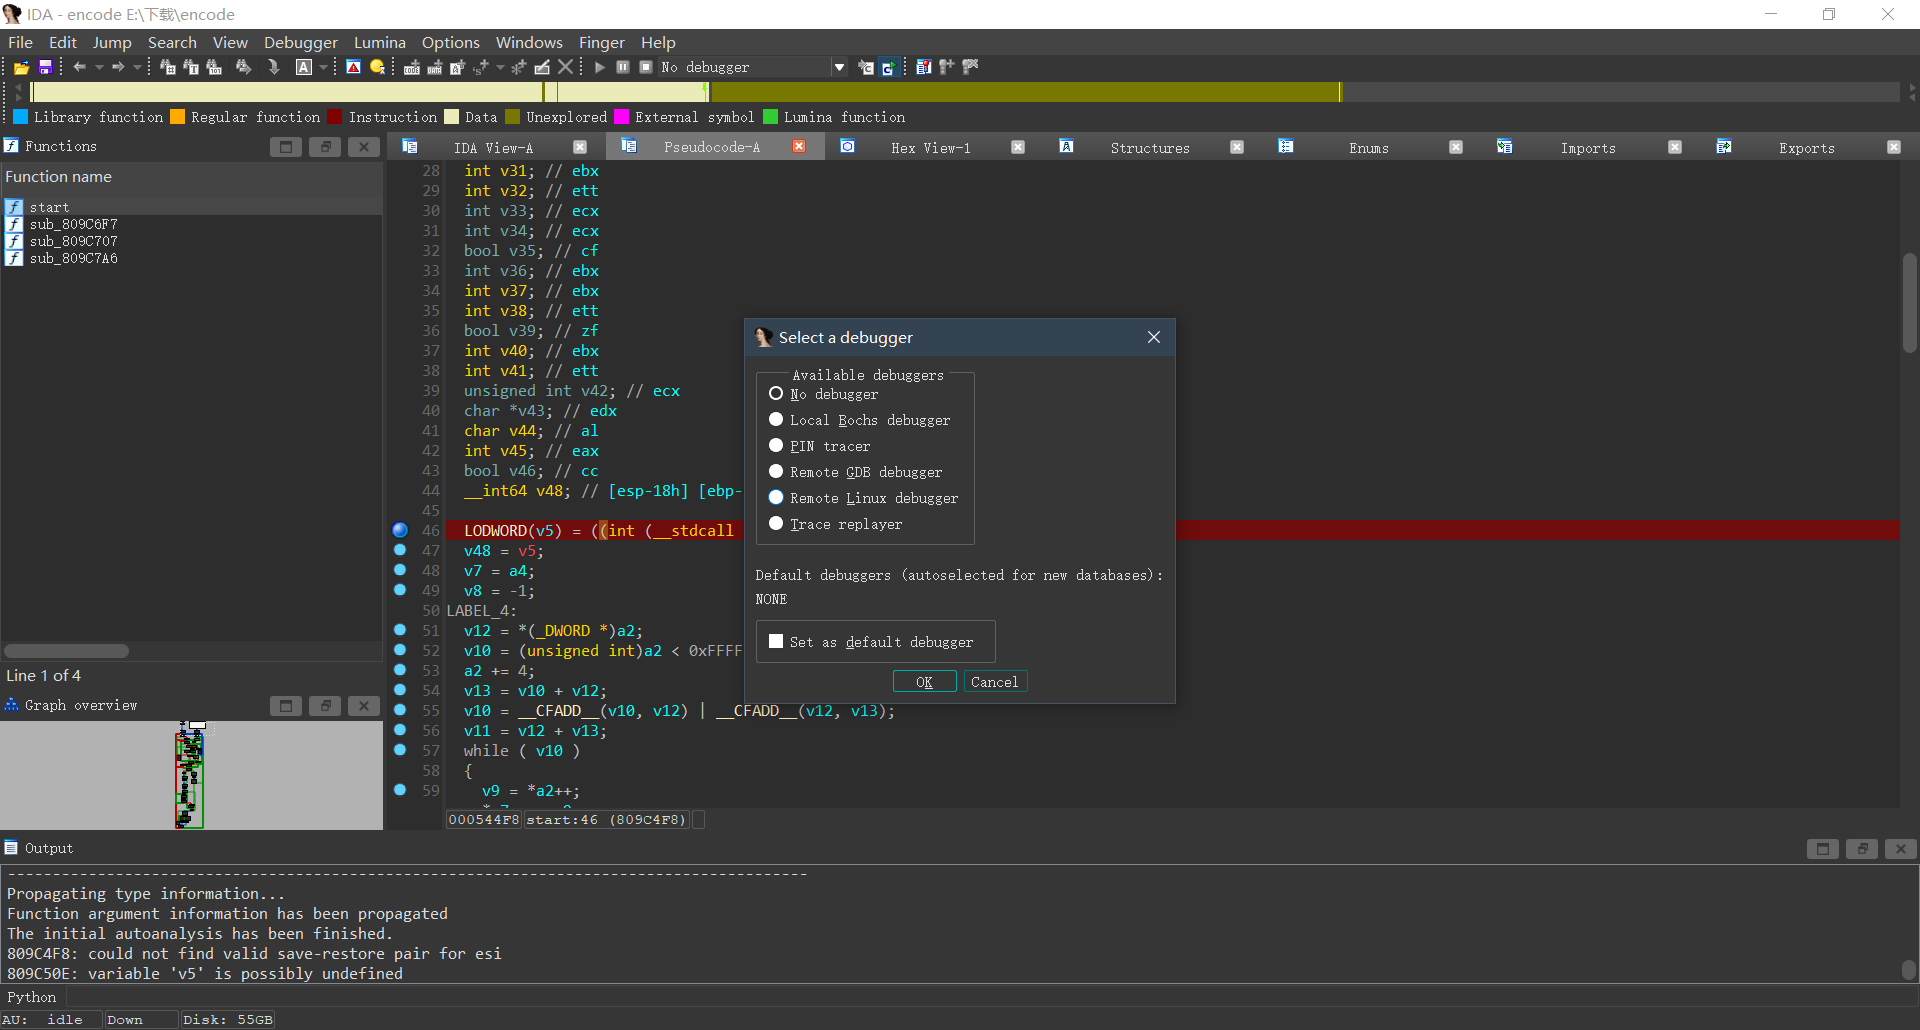Image resolution: width=1920 pixels, height=1030 pixels.
Task: Click the Functions list horizontal scrollbar
Action: 67,651
